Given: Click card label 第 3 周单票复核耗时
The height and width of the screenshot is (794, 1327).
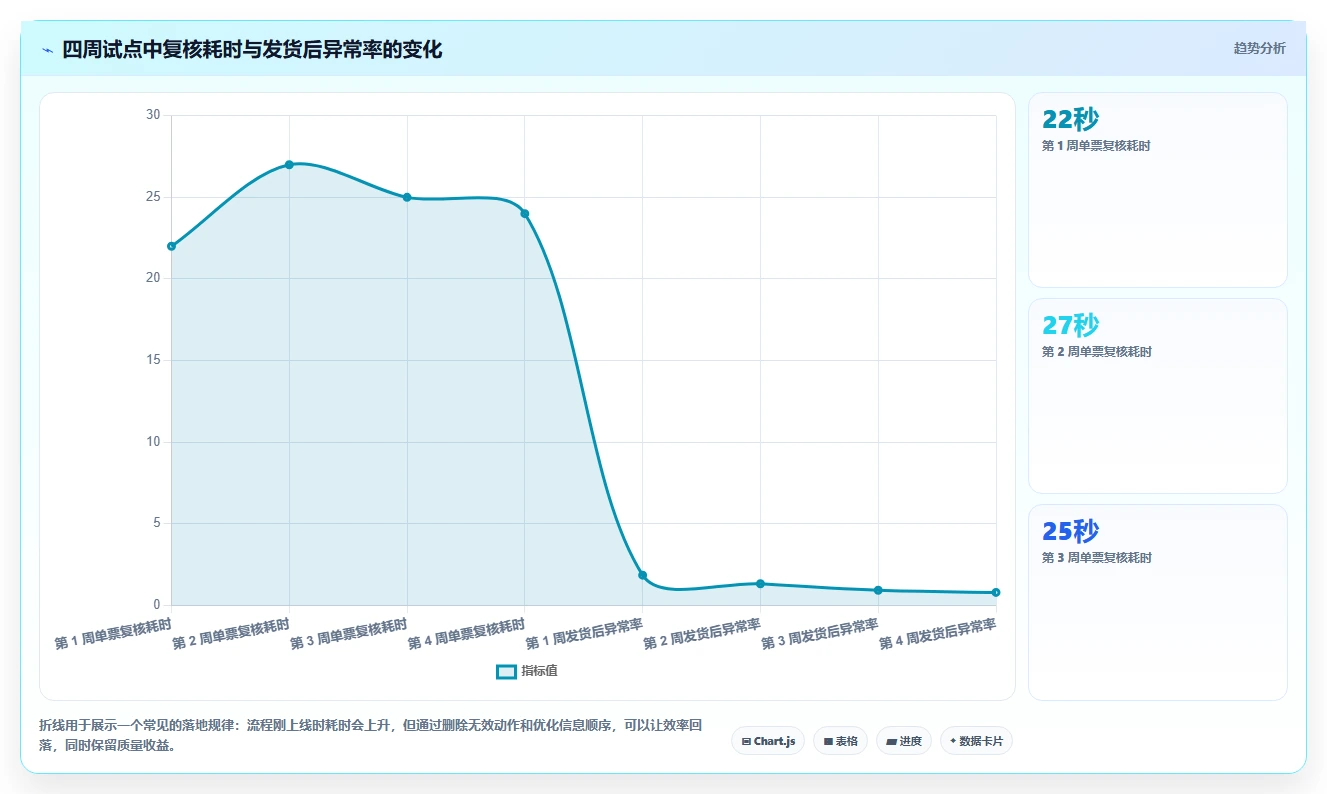Looking at the screenshot, I should [1096, 558].
